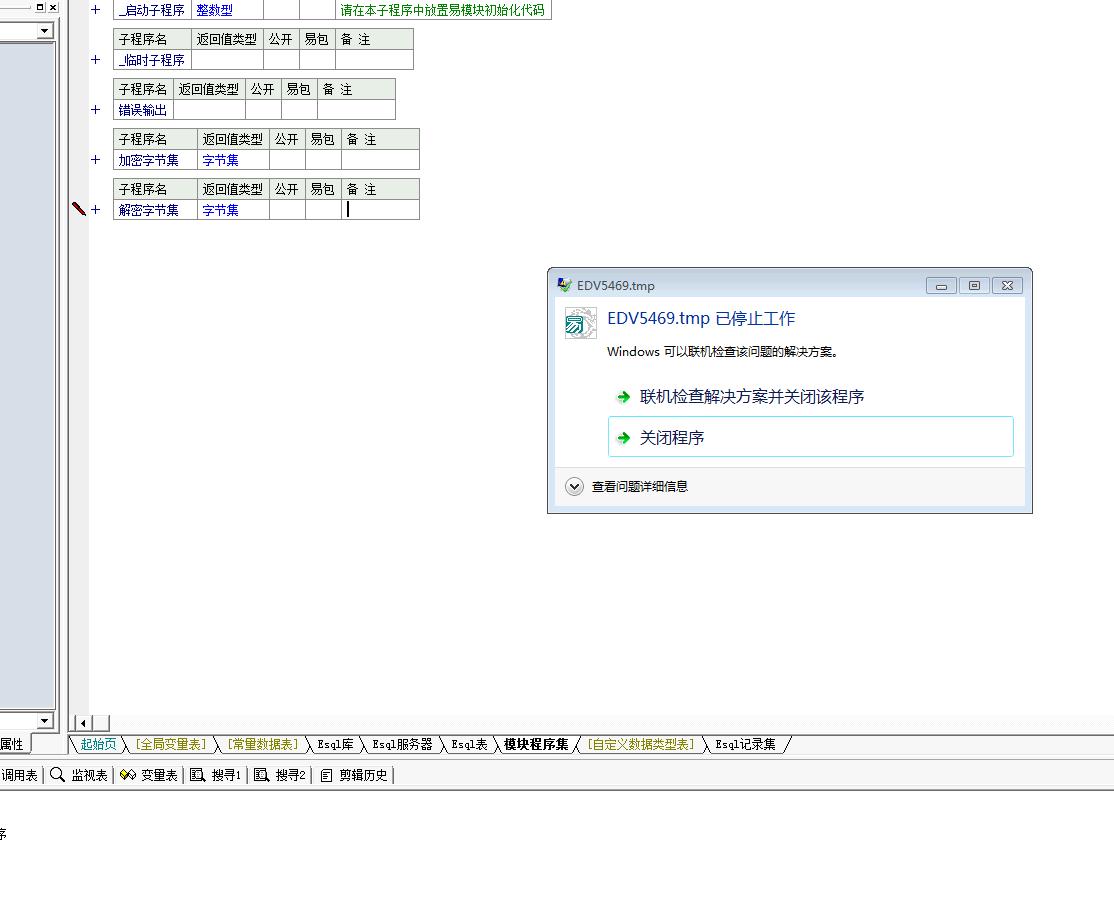Click 字节集 return type of 解密字节集
Viewport: 1114px width, 915px height.
tap(233, 210)
